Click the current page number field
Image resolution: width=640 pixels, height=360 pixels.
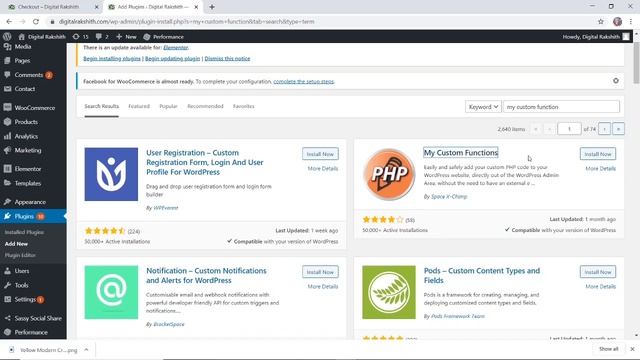(x=569, y=129)
